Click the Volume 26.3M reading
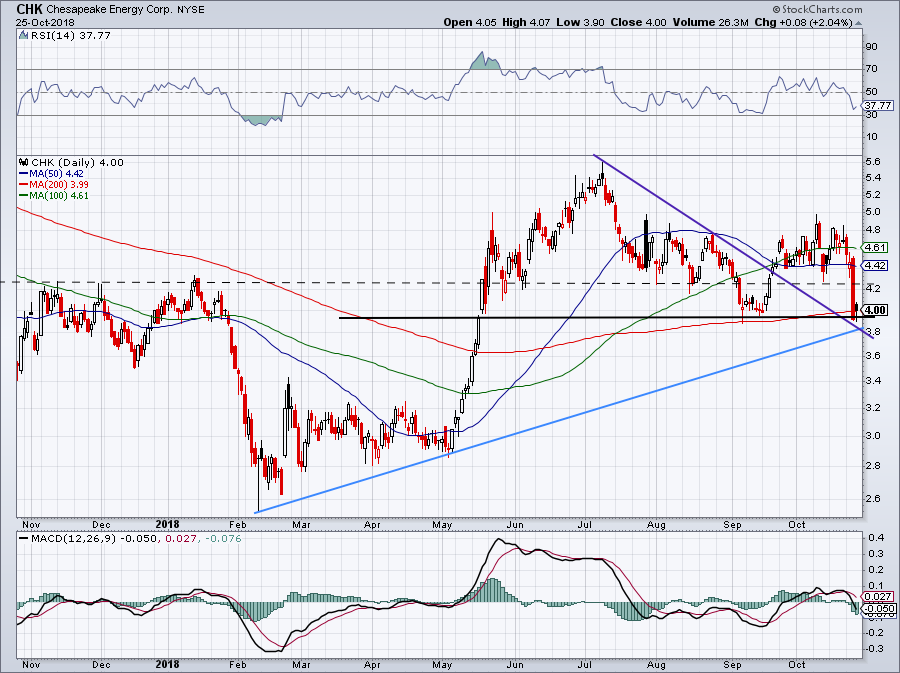Image resolution: width=900 pixels, height=673 pixels. [710, 22]
